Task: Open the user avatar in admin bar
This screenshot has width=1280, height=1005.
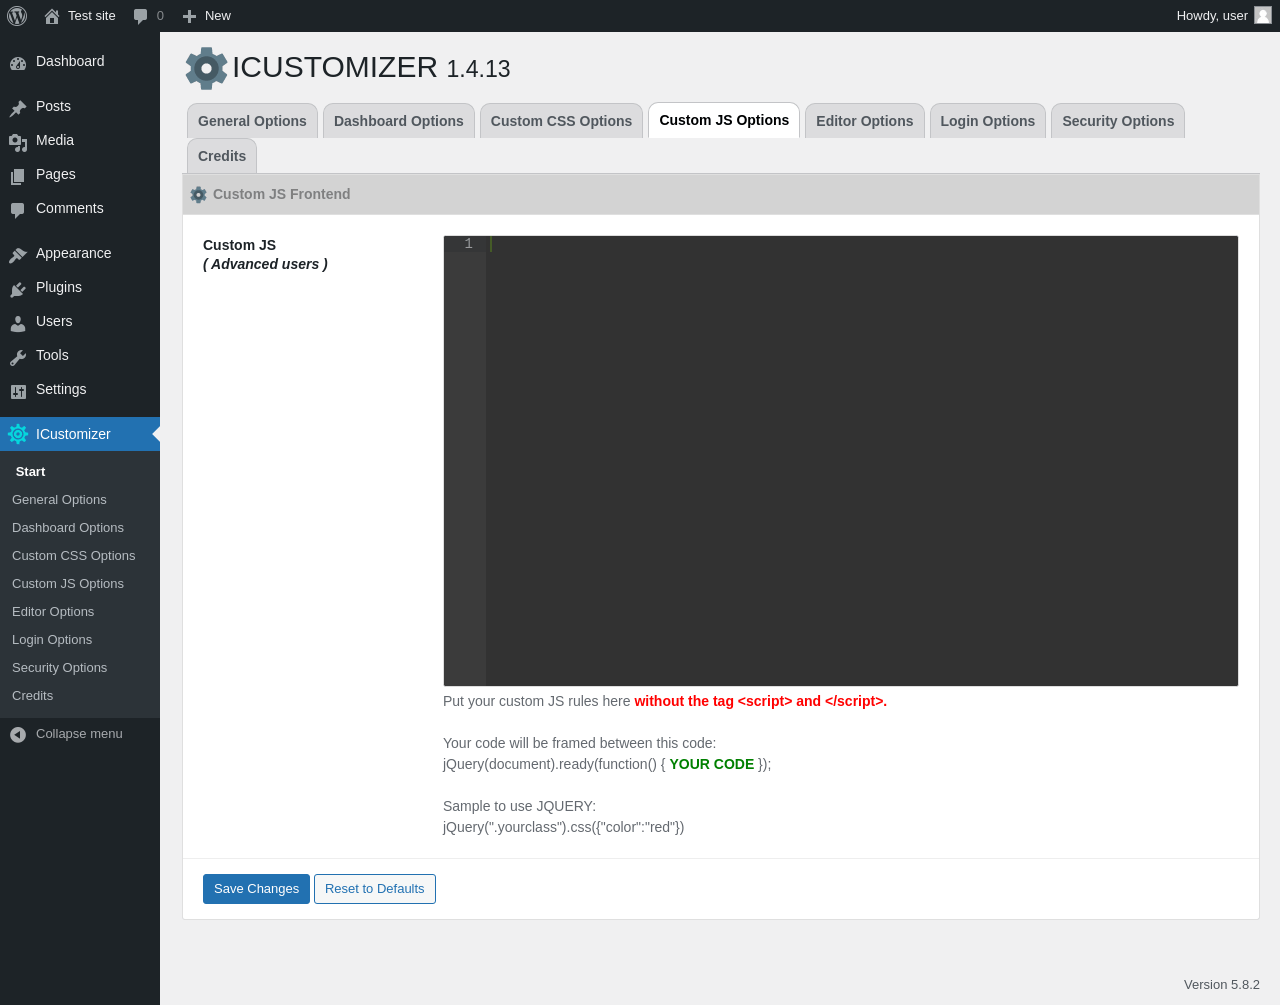Action: pos(1263,15)
